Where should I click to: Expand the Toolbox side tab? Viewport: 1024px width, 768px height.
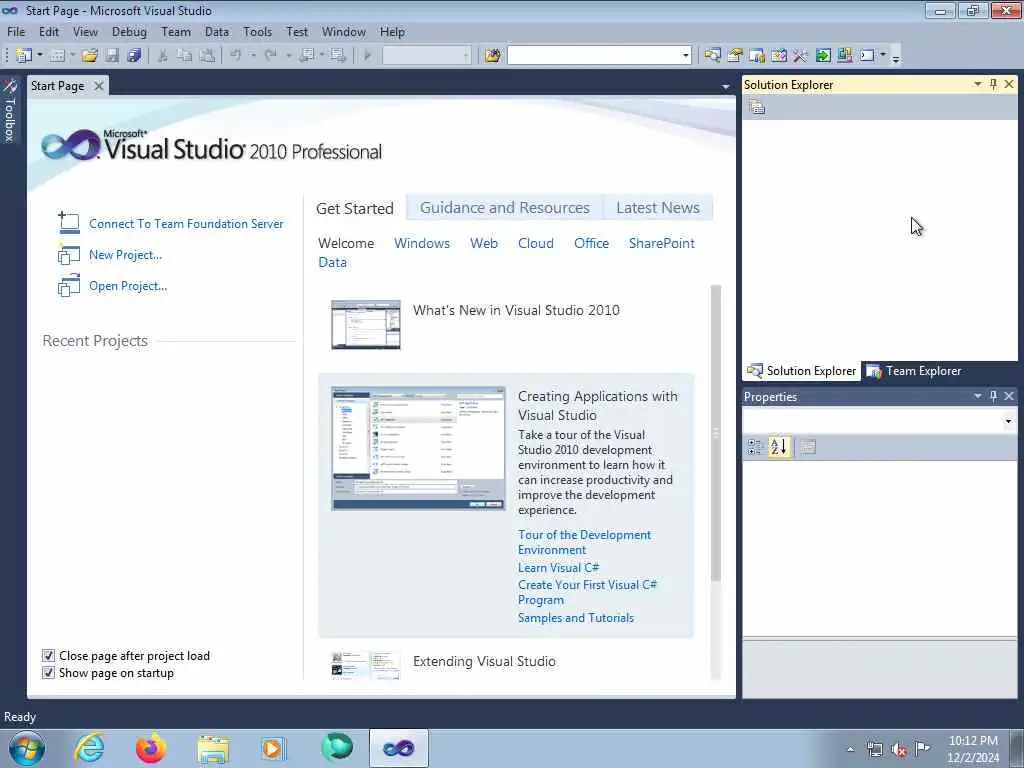[x=10, y=111]
